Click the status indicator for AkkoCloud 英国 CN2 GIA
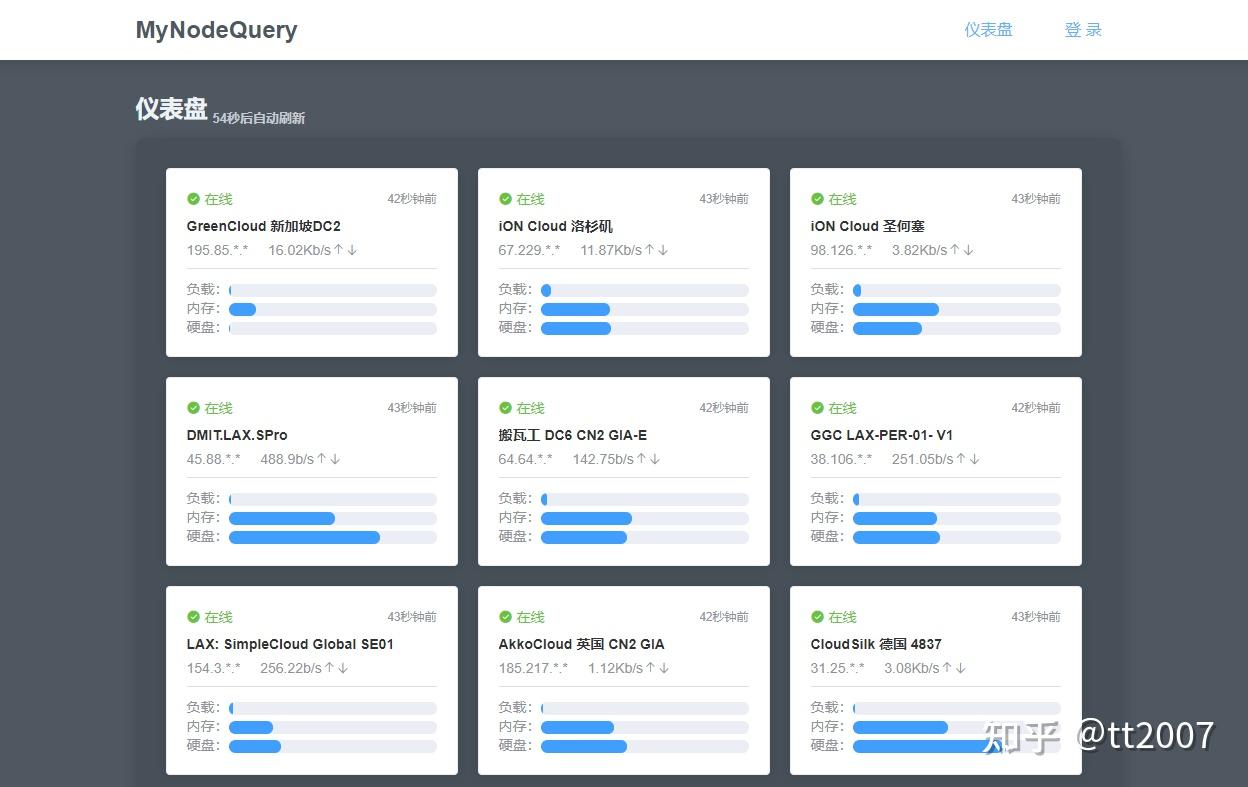 [505, 617]
